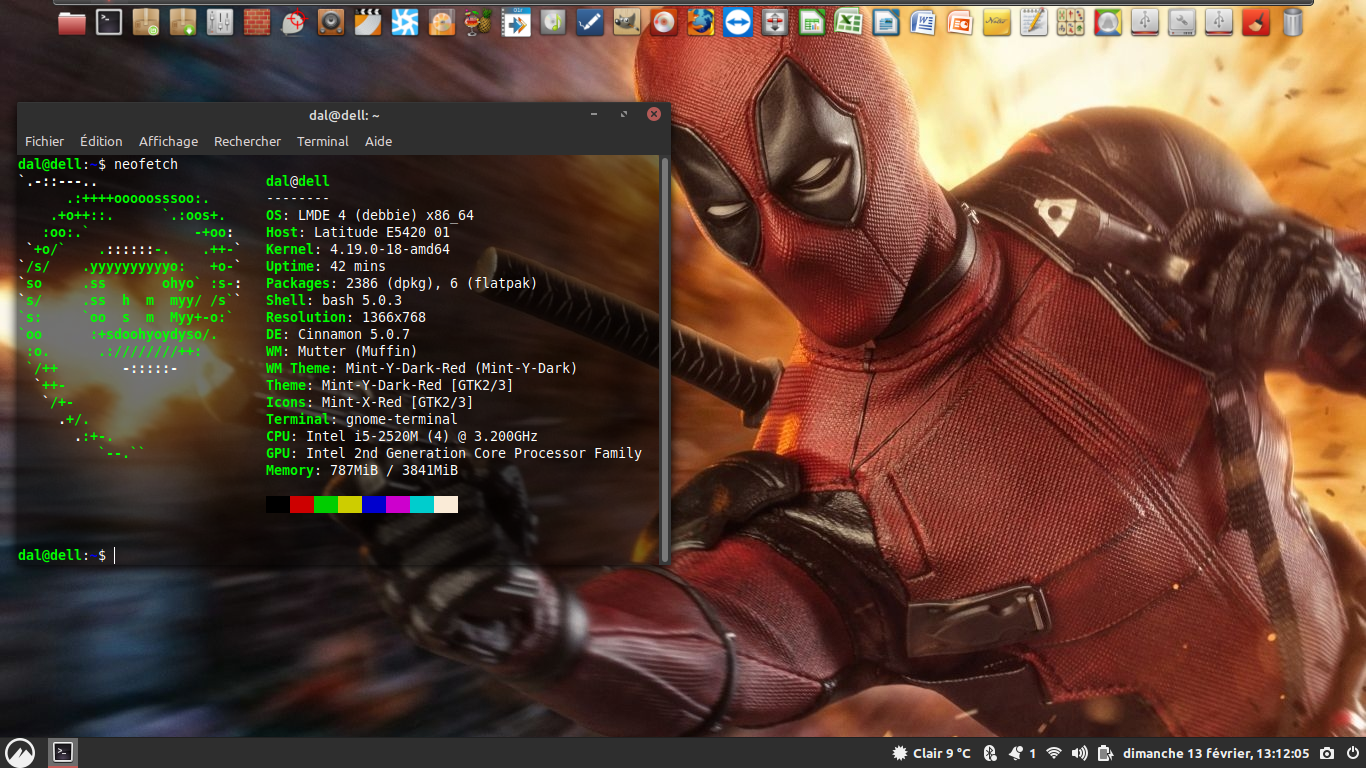
Task: Open the Excel dock icon
Action: pyautogui.click(x=849, y=22)
